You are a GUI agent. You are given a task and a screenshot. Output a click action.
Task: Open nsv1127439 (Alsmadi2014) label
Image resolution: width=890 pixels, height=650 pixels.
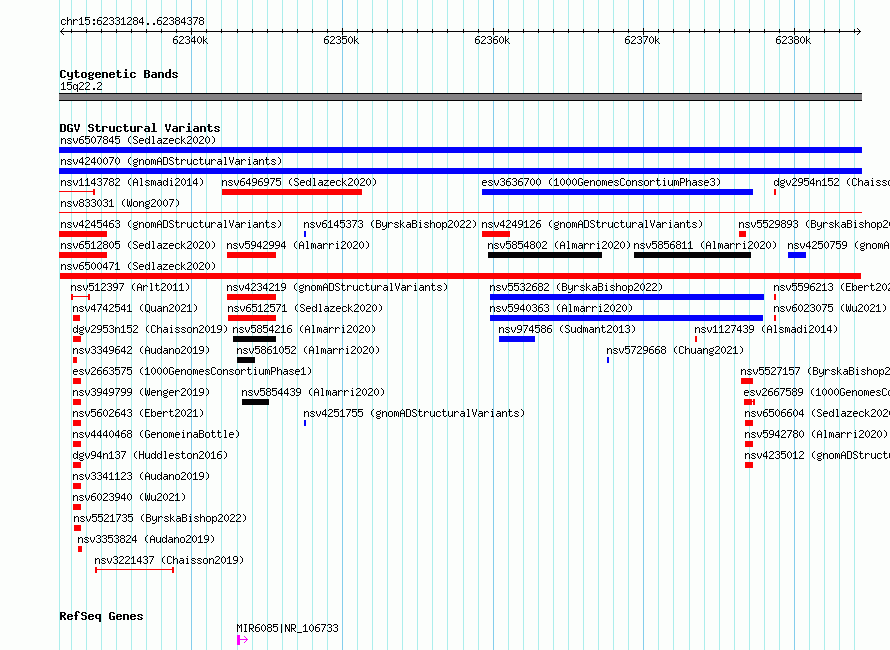coord(766,329)
